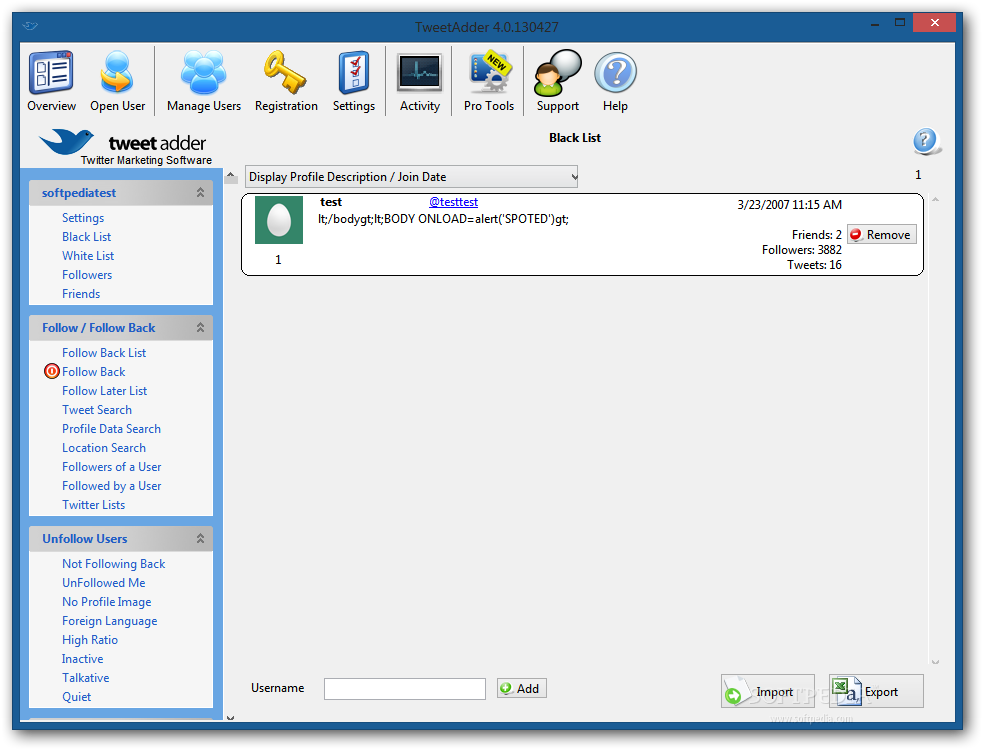Maximize the TweetAdder window
The image size is (983, 750).
pyautogui.click(x=900, y=23)
